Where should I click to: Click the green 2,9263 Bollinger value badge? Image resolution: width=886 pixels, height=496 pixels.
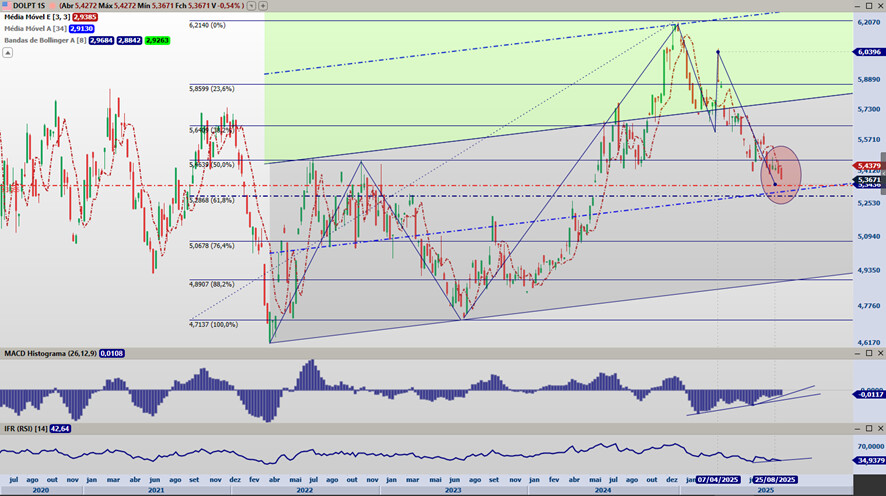tap(157, 40)
